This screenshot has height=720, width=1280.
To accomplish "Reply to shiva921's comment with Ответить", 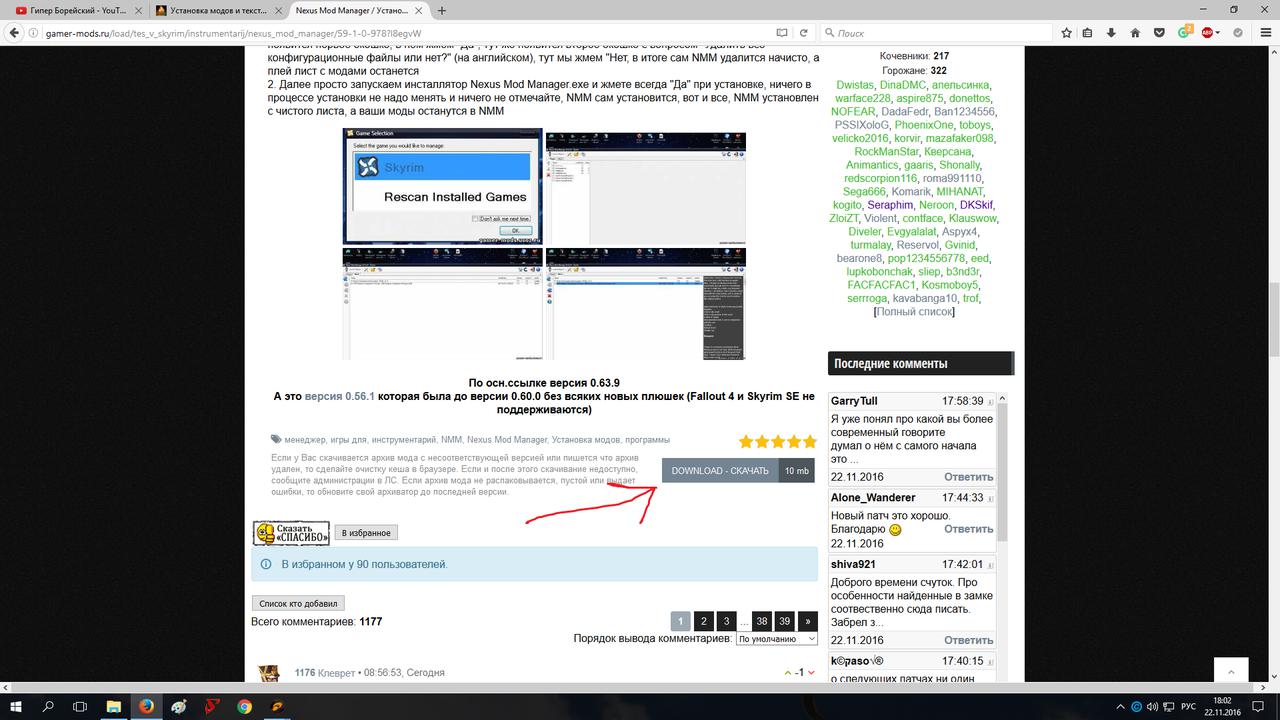I will 968,640.
